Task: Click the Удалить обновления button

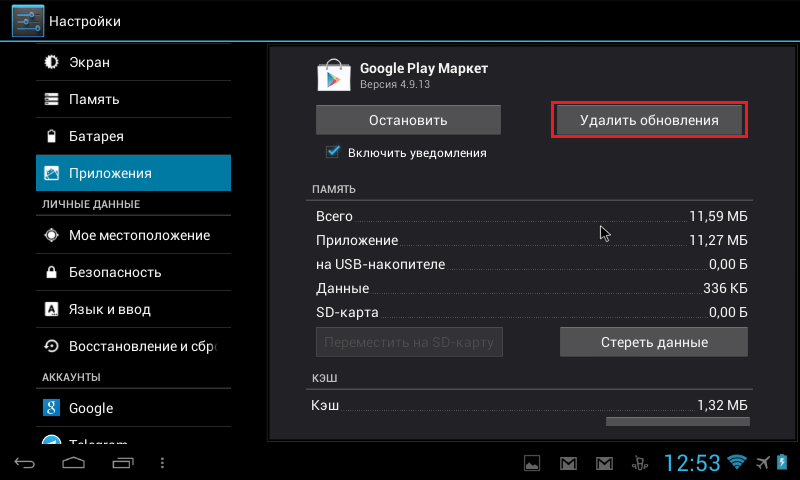Action: (649, 120)
